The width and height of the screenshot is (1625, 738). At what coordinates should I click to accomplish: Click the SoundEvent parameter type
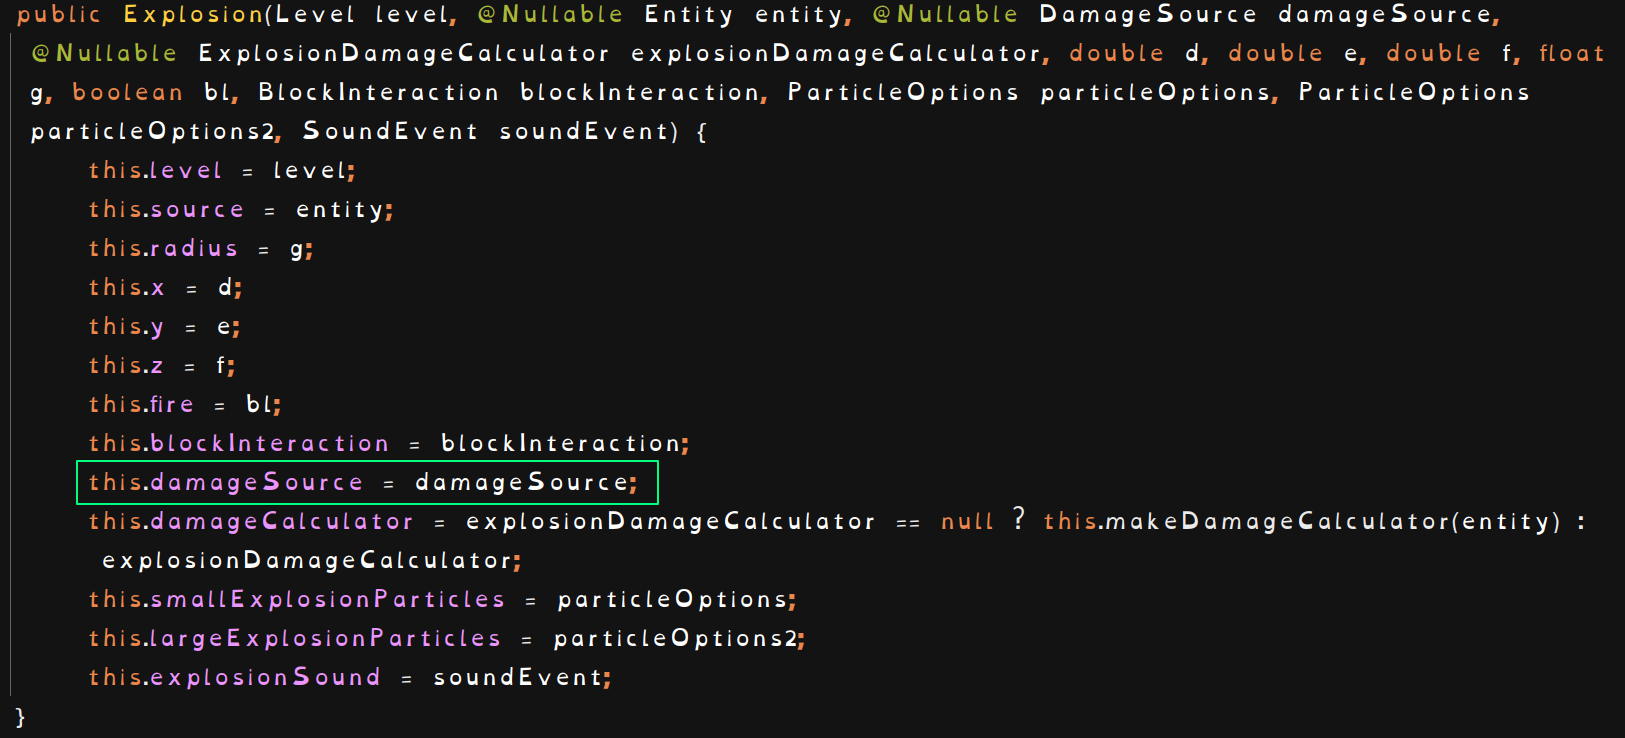pyautogui.click(x=390, y=132)
